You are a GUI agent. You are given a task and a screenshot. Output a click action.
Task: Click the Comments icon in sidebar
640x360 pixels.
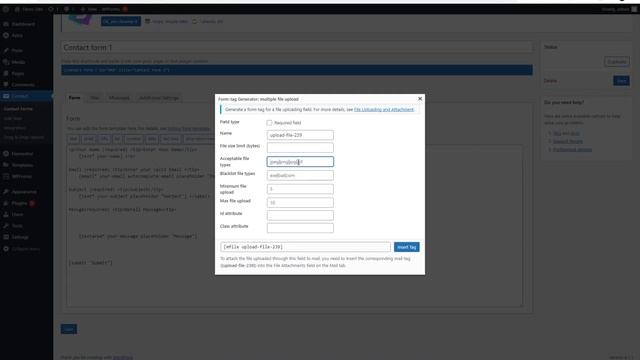(x=6, y=84)
